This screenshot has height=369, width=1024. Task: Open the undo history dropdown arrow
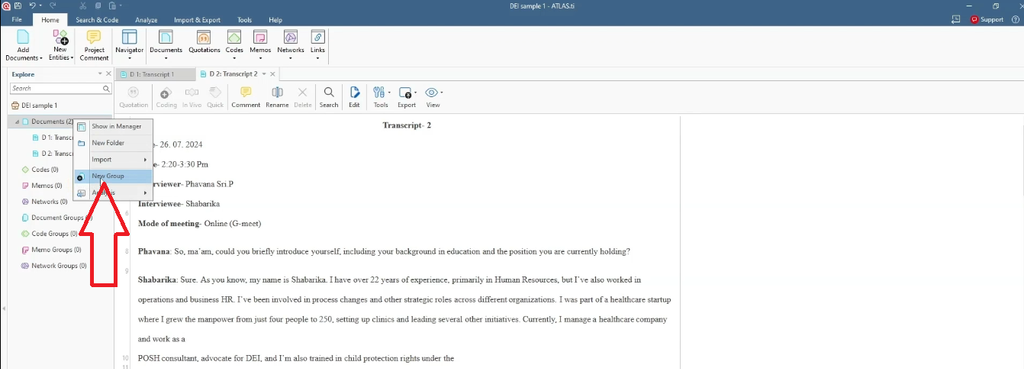[x=40, y=6]
